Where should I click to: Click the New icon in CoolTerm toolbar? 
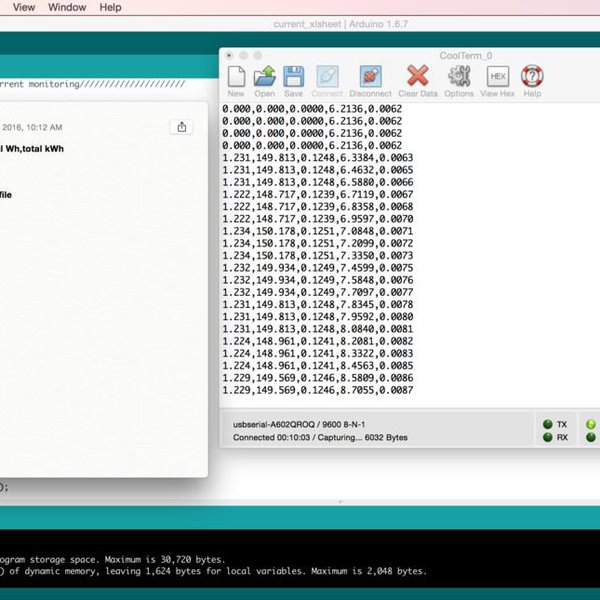236,78
